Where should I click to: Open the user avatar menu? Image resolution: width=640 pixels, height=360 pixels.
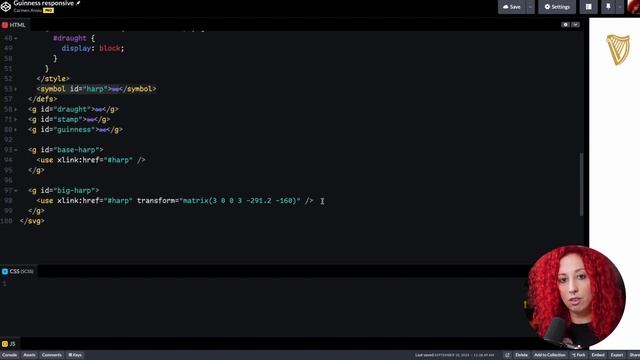633,7
